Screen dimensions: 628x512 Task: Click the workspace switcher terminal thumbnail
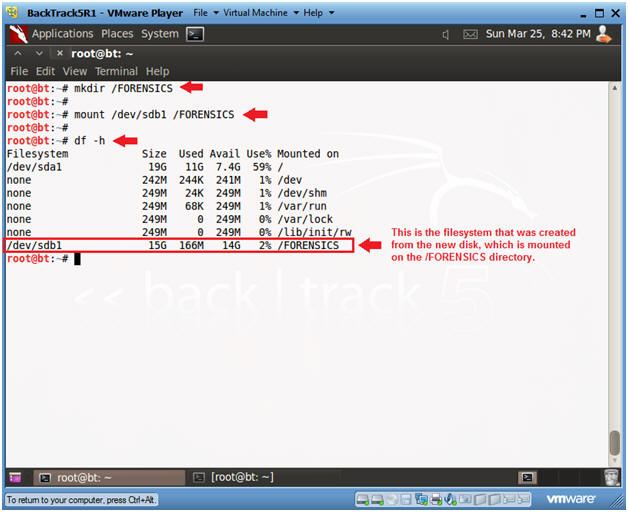[x=527, y=478]
